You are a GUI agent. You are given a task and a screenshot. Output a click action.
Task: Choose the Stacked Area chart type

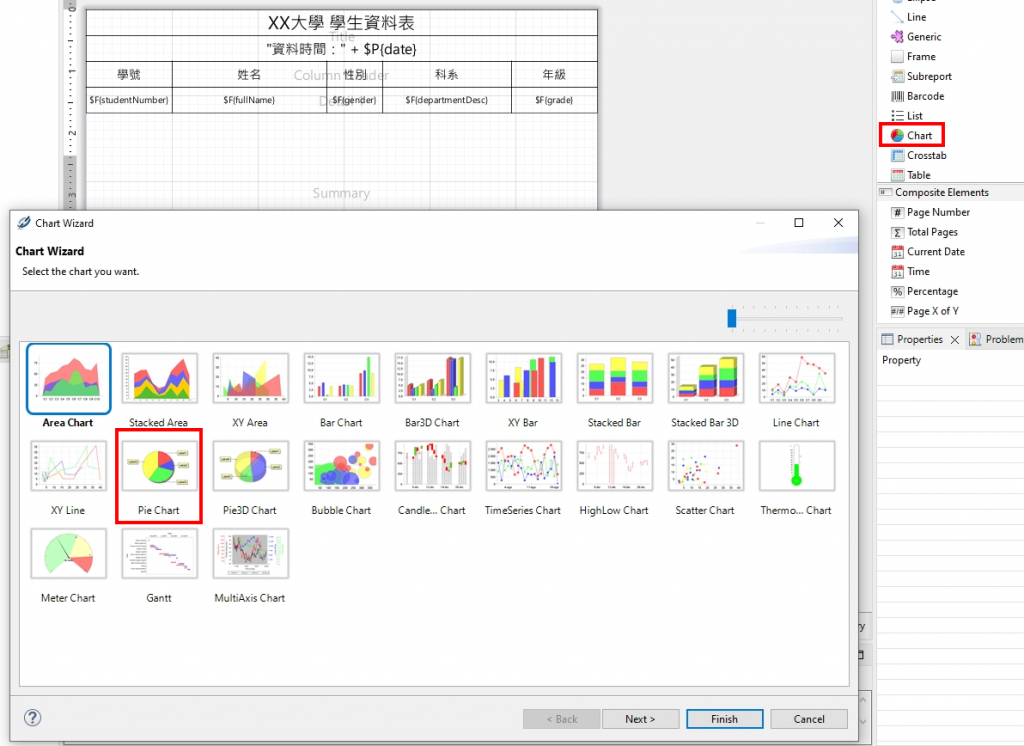pos(159,378)
